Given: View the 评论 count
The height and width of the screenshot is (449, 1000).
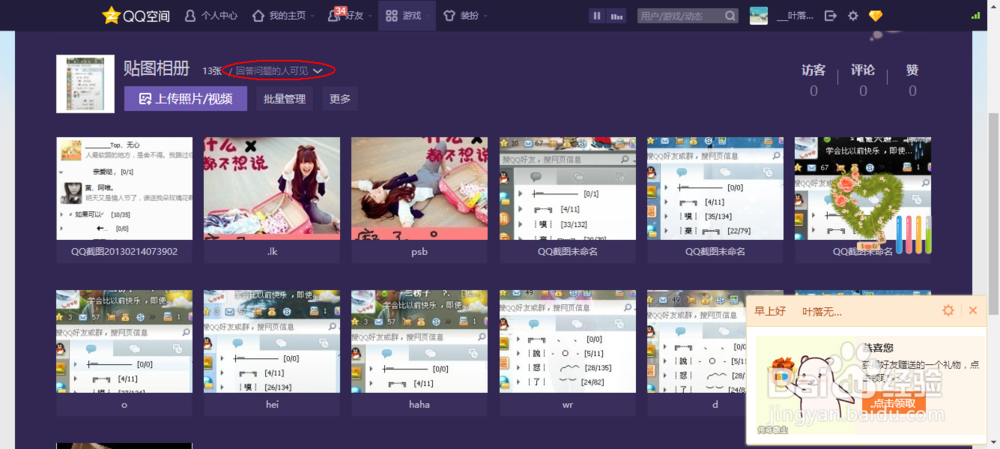Looking at the screenshot, I should click(863, 91).
